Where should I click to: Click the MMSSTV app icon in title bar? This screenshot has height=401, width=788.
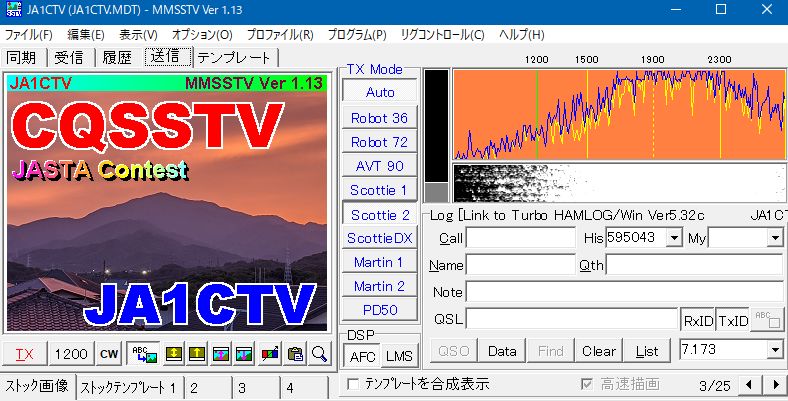14,10
